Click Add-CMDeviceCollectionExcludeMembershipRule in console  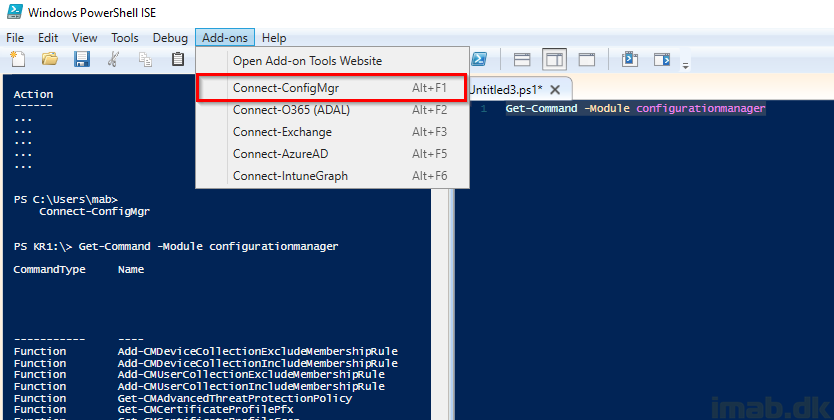point(257,351)
